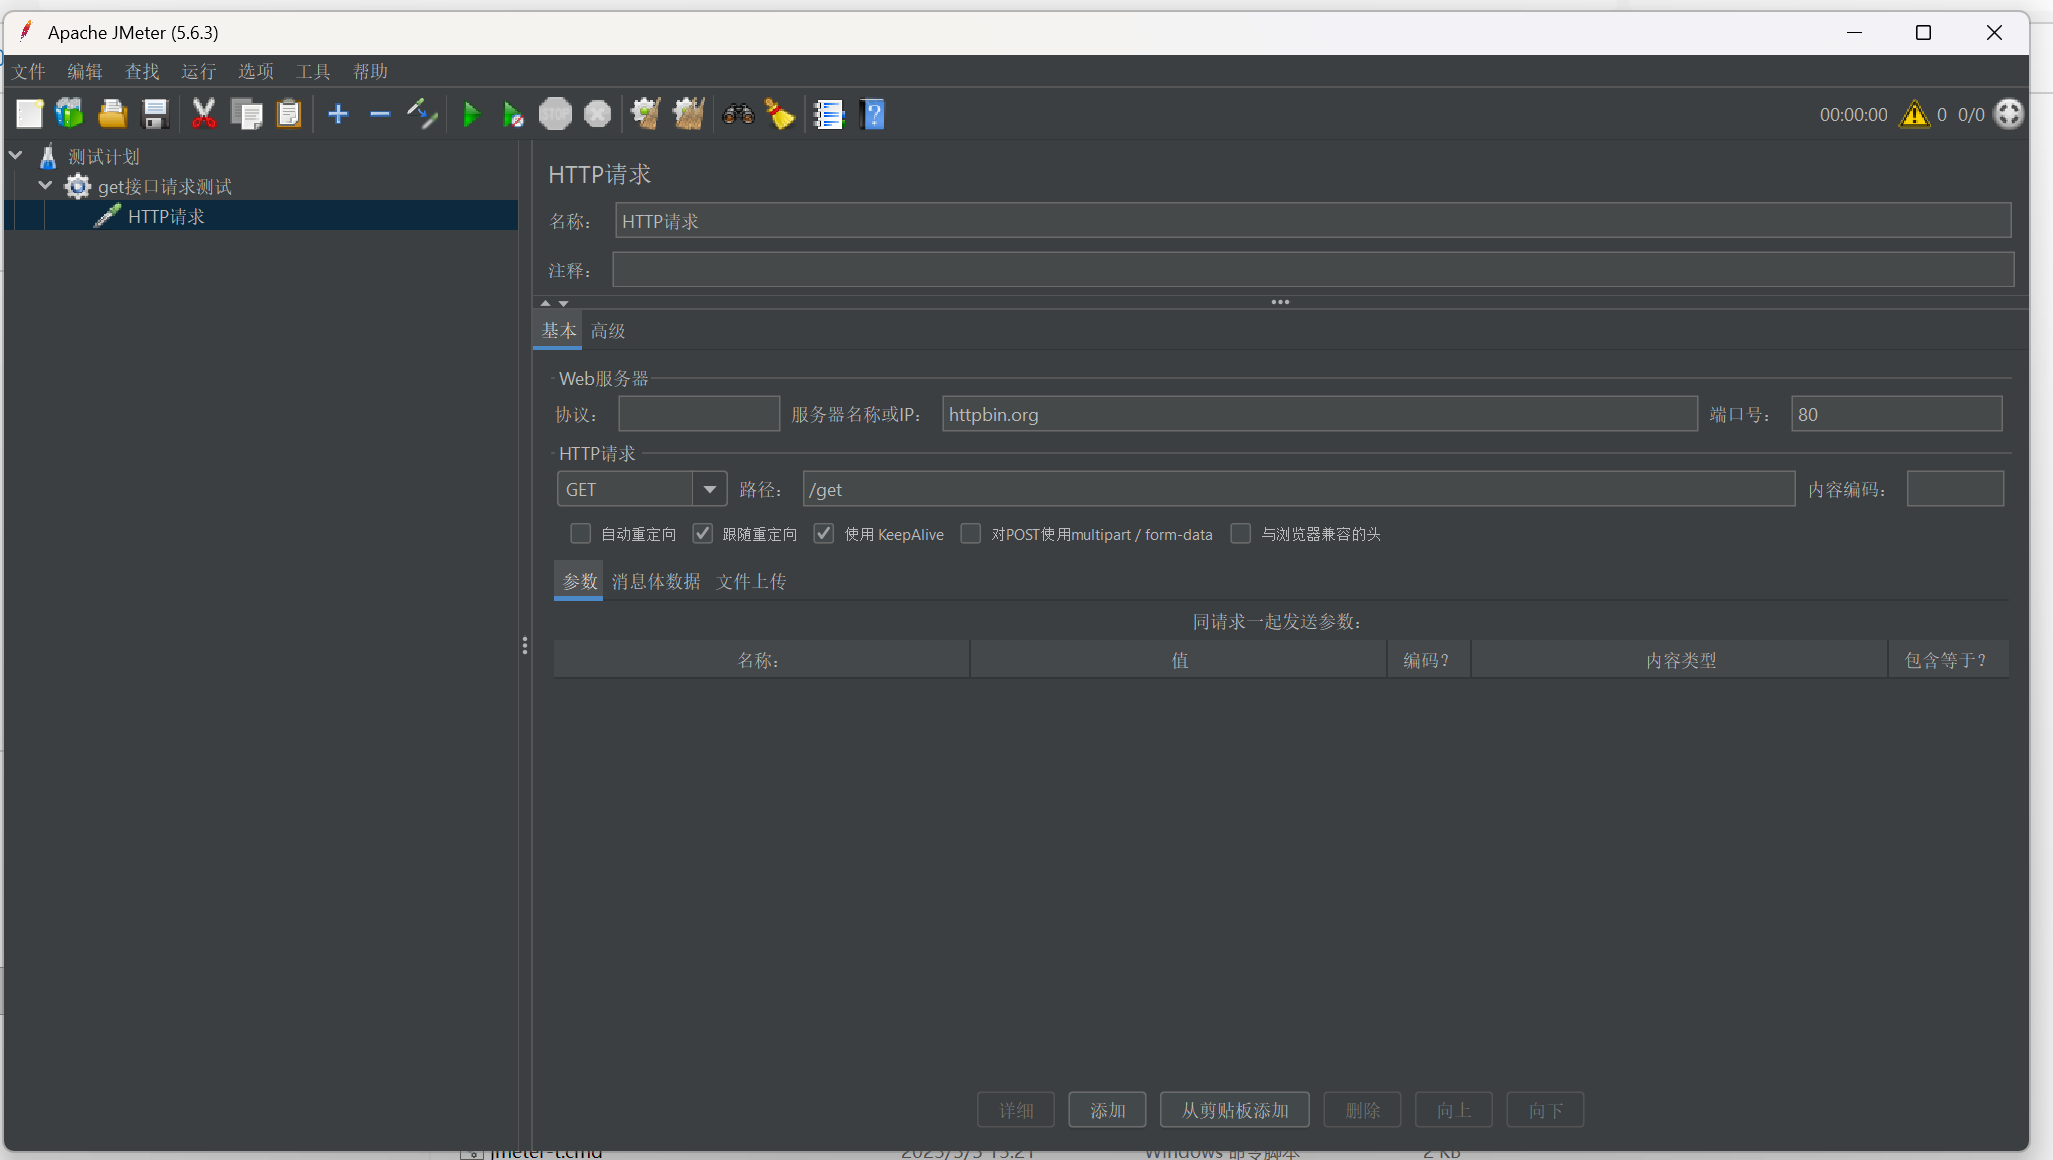Click the 添加 button
Screen dimensions: 2053x1160
click(x=1107, y=1110)
